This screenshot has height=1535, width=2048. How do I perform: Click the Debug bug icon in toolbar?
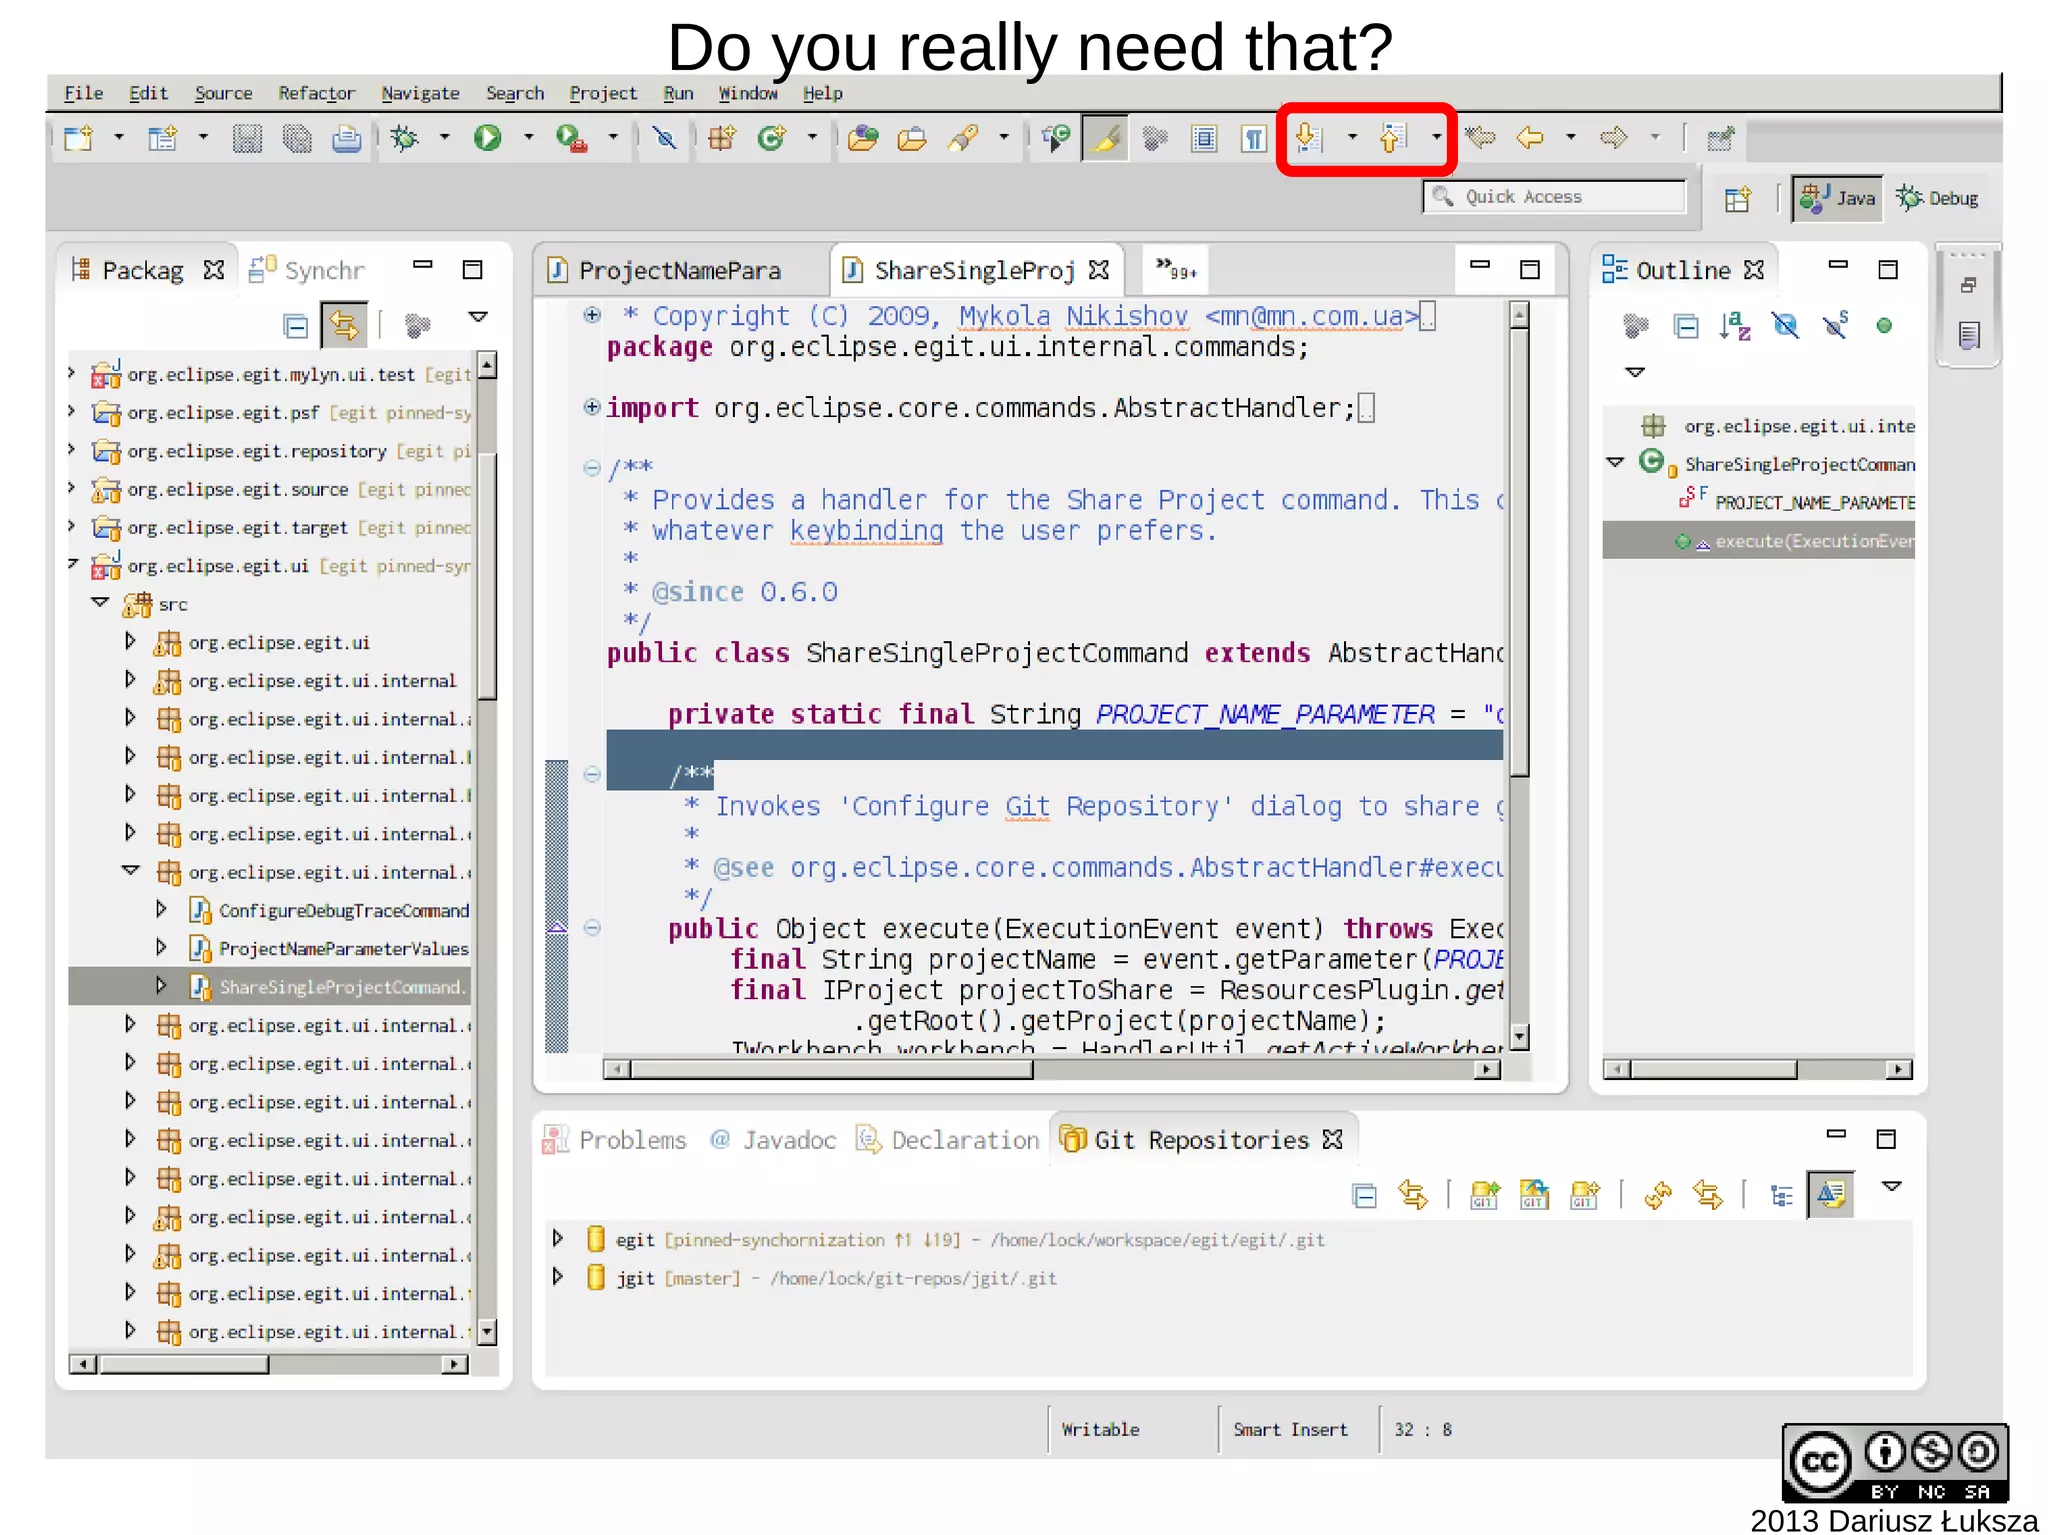click(405, 138)
